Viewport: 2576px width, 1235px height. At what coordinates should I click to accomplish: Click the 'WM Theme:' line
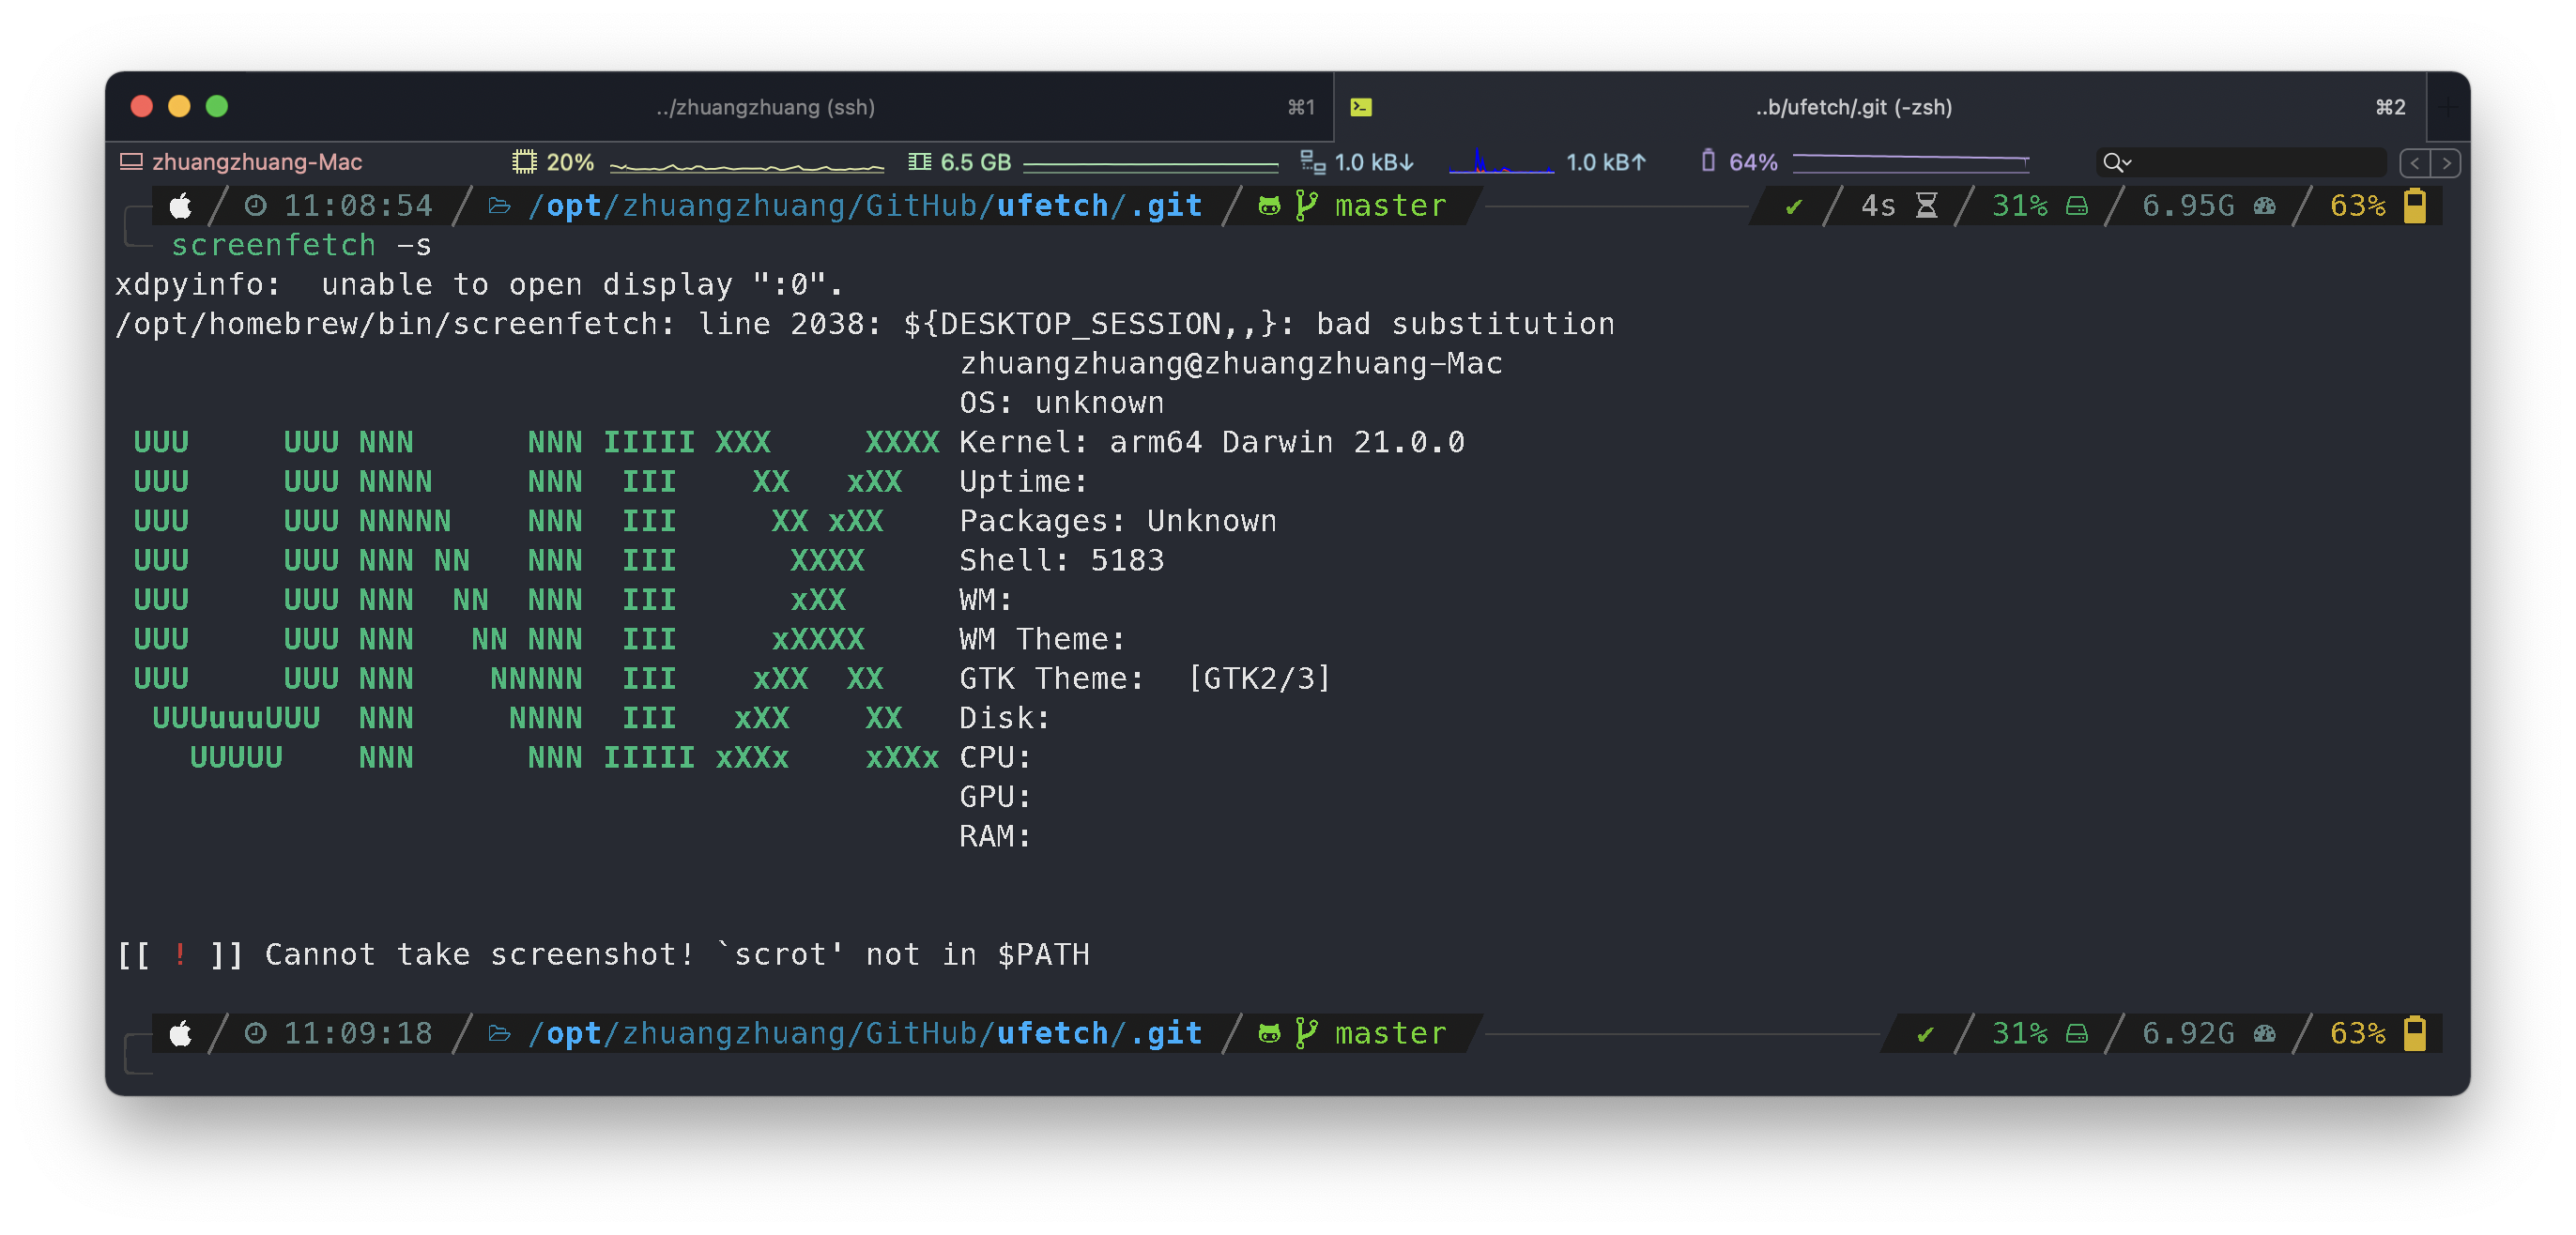point(1042,639)
